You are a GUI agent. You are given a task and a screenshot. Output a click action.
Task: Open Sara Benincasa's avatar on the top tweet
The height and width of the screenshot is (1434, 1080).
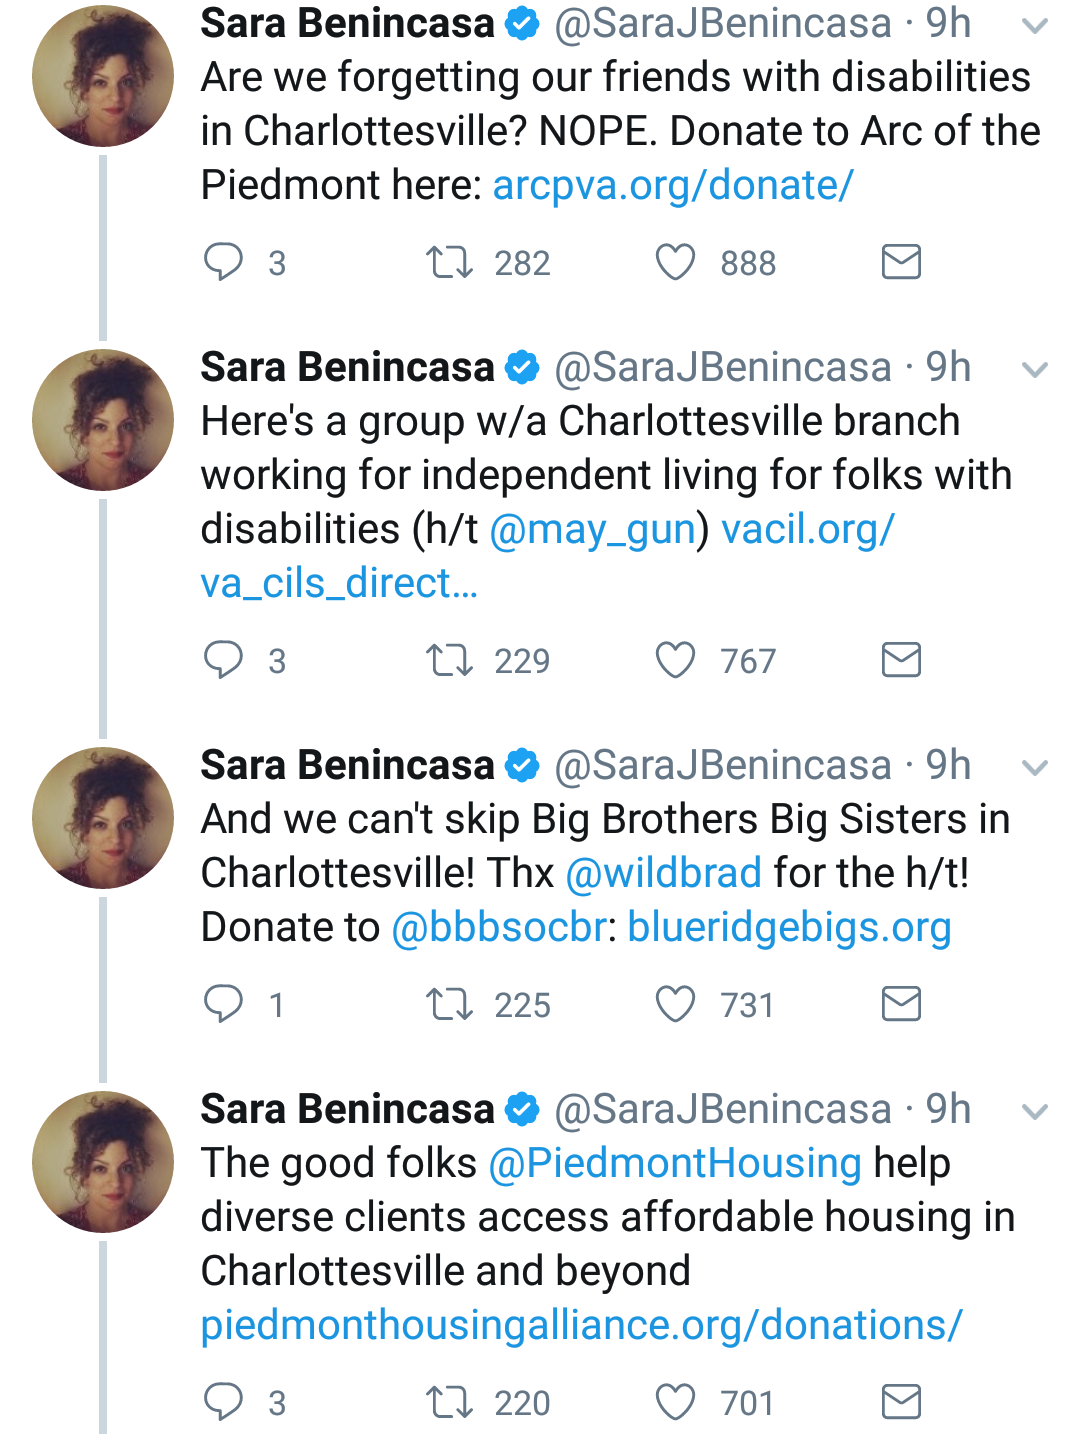[103, 76]
